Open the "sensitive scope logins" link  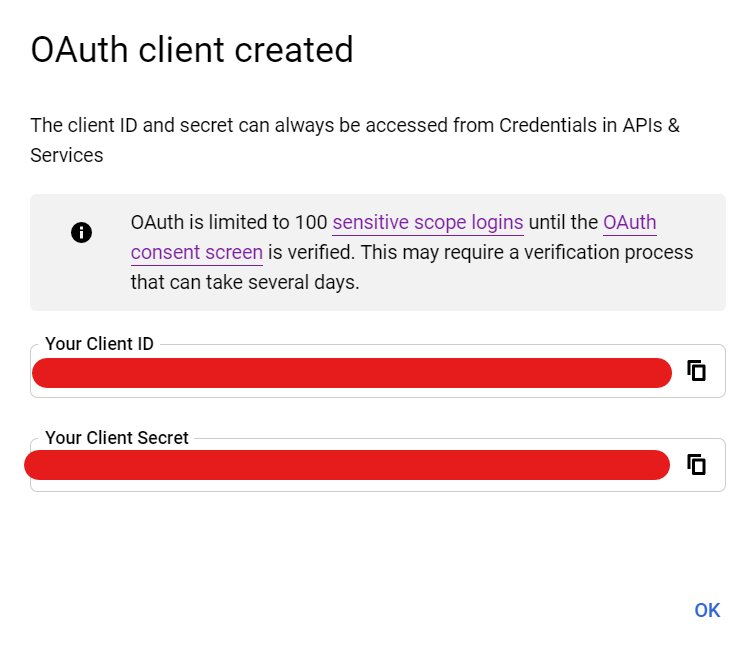427,222
